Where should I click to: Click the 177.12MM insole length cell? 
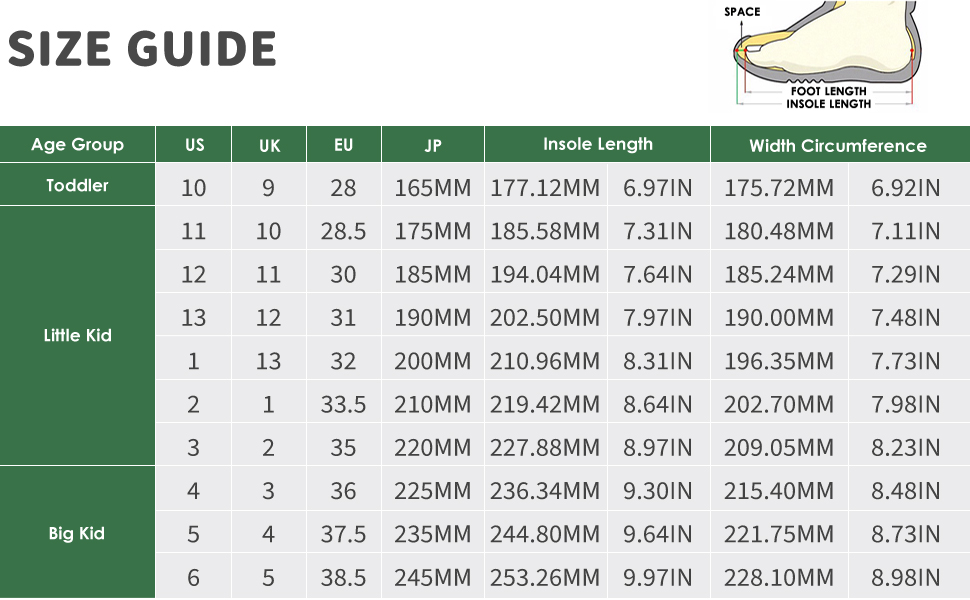tap(545, 188)
